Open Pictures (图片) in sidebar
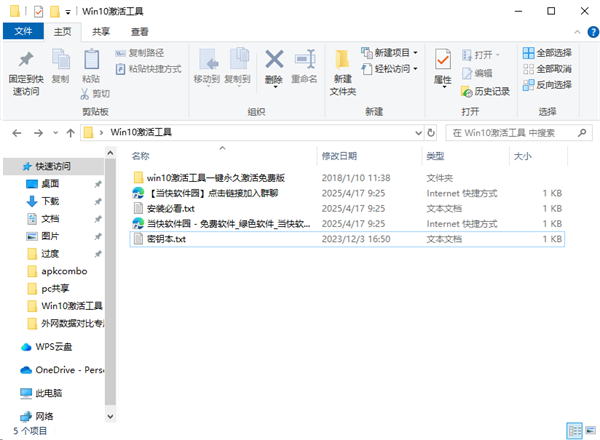This screenshot has width=600, height=440. [x=50, y=236]
